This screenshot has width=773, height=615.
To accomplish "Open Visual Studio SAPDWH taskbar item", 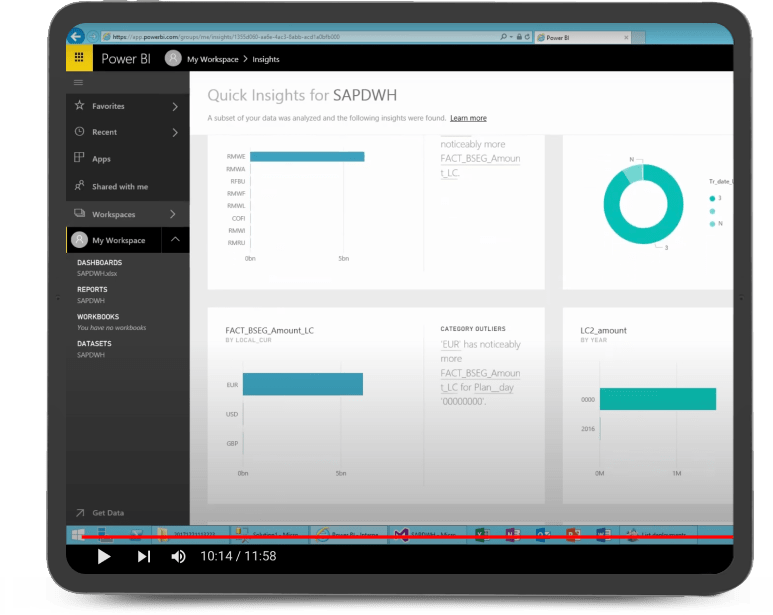I will tap(427, 535).
